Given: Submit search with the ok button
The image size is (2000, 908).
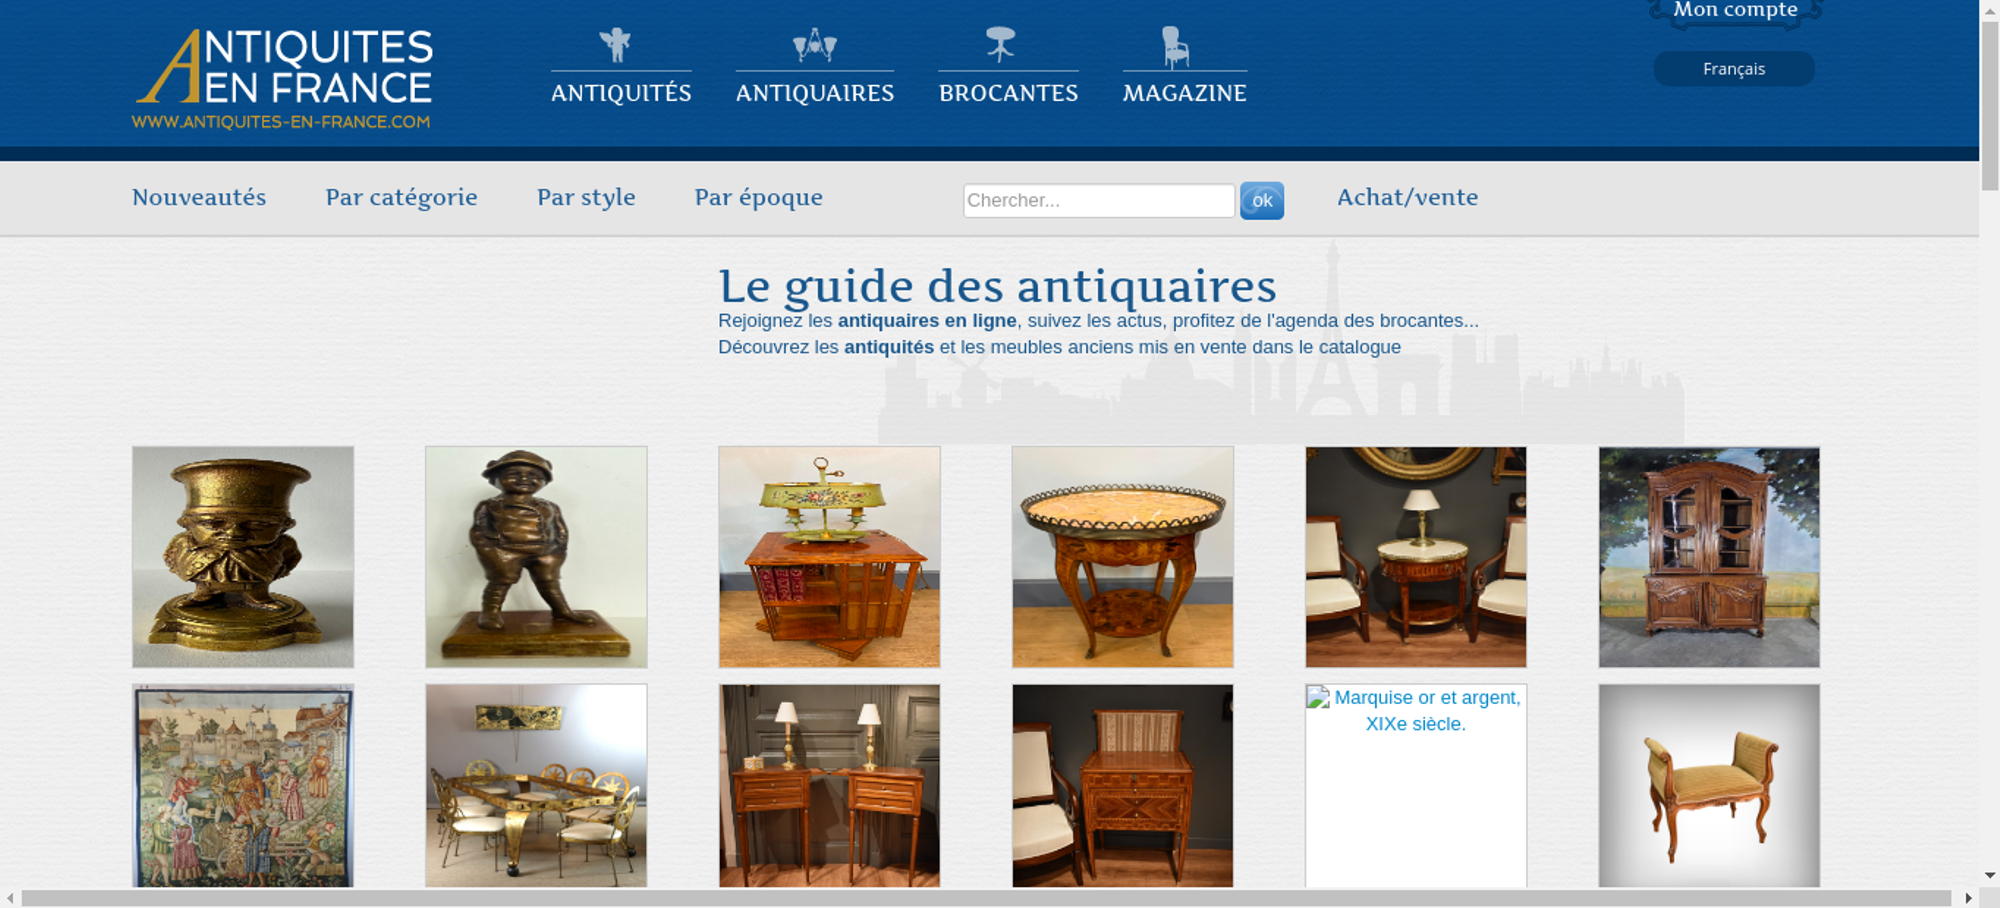Looking at the screenshot, I should (1262, 200).
